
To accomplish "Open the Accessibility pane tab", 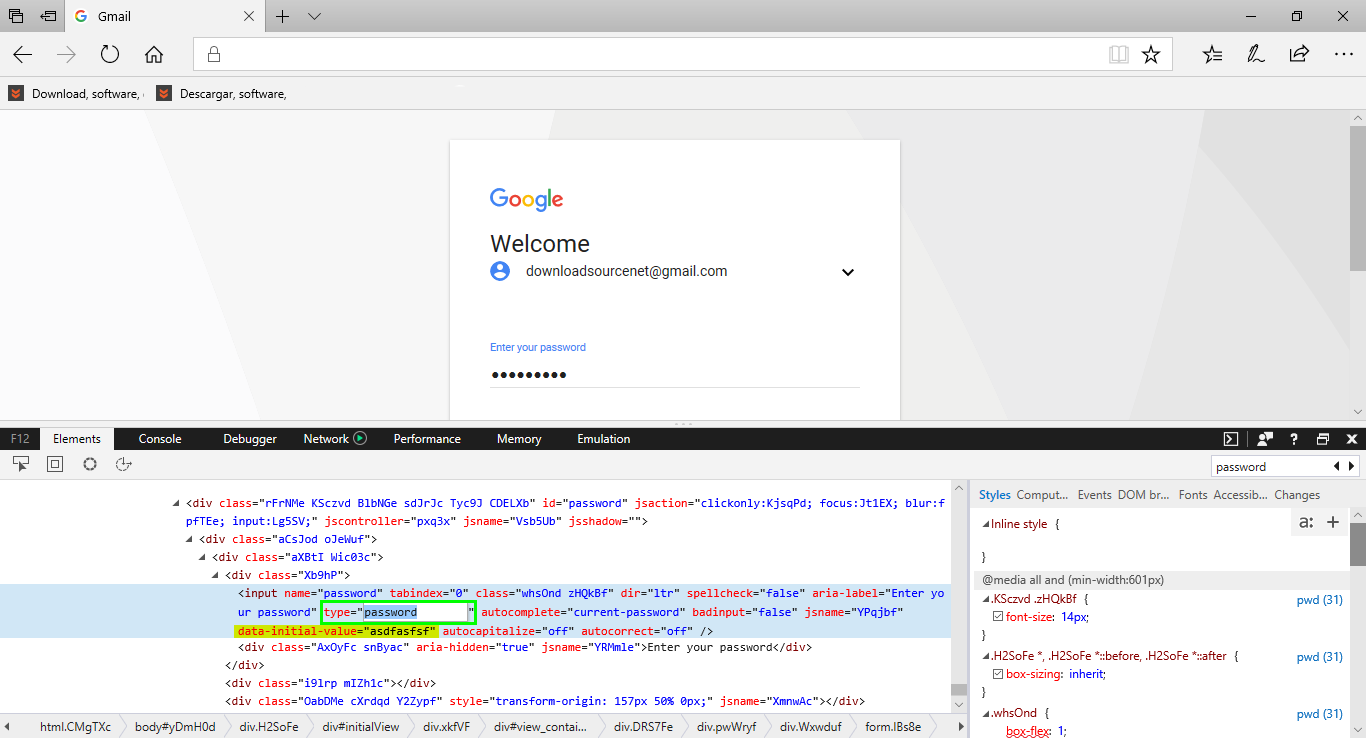I will point(1240,495).
